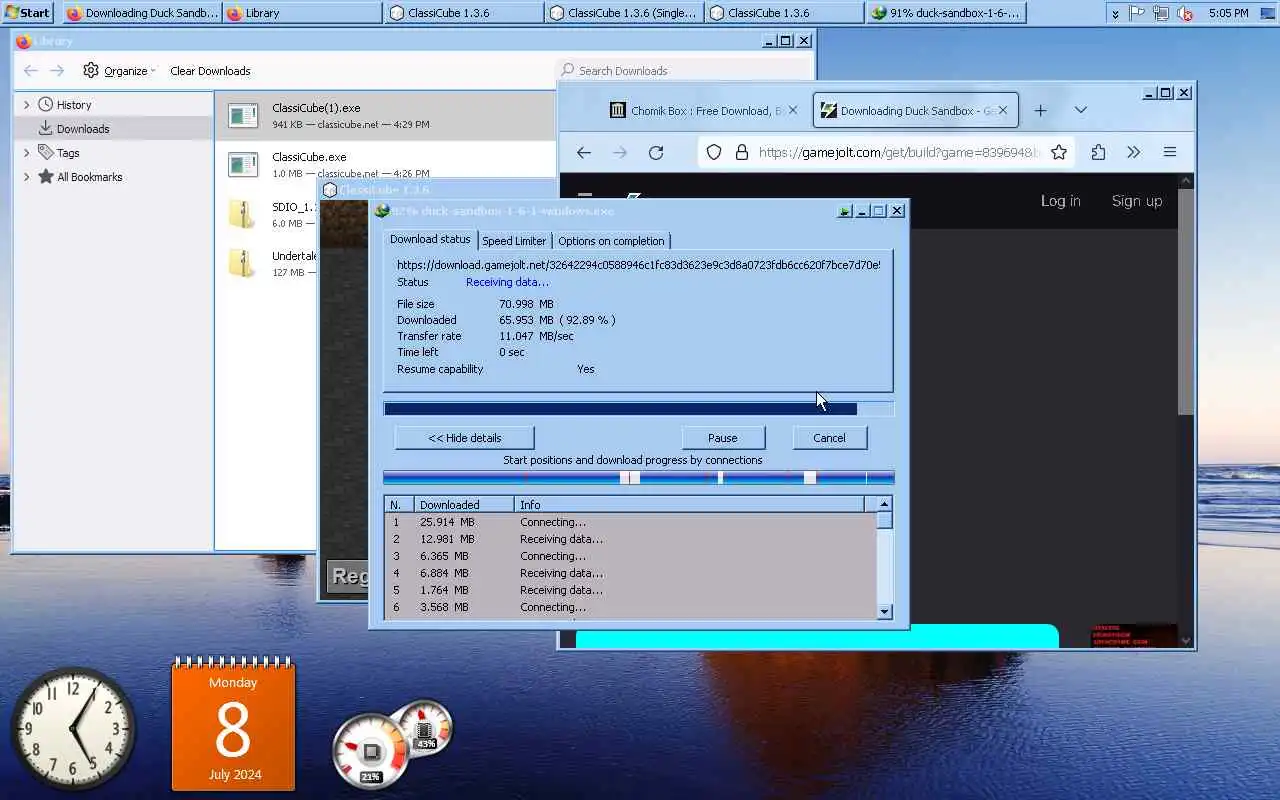Switch to Options on completion tab

coord(611,241)
